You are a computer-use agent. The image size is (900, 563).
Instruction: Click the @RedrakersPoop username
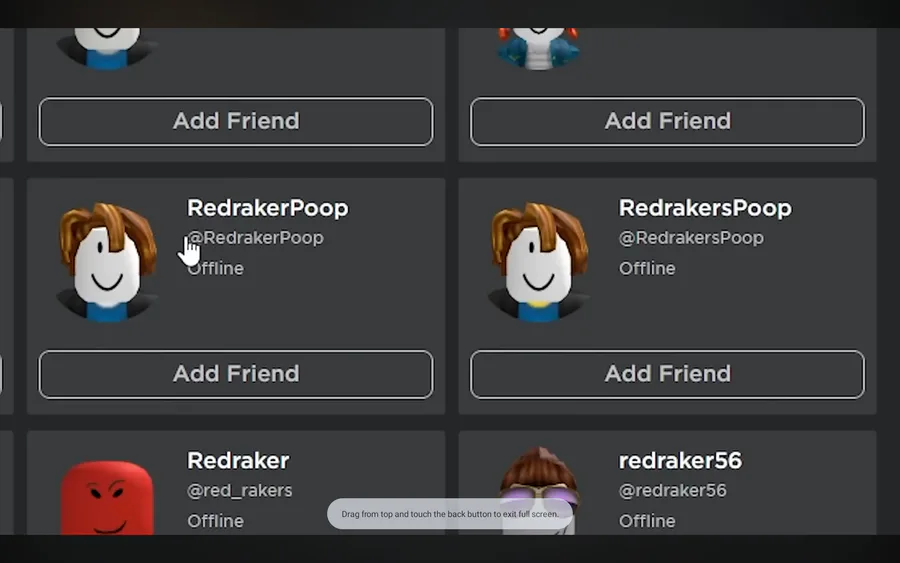691,238
